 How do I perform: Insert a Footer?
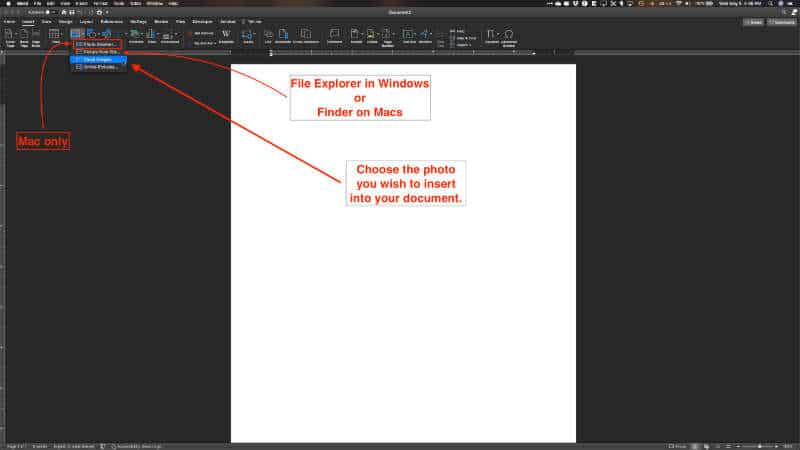click(x=372, y=36)
